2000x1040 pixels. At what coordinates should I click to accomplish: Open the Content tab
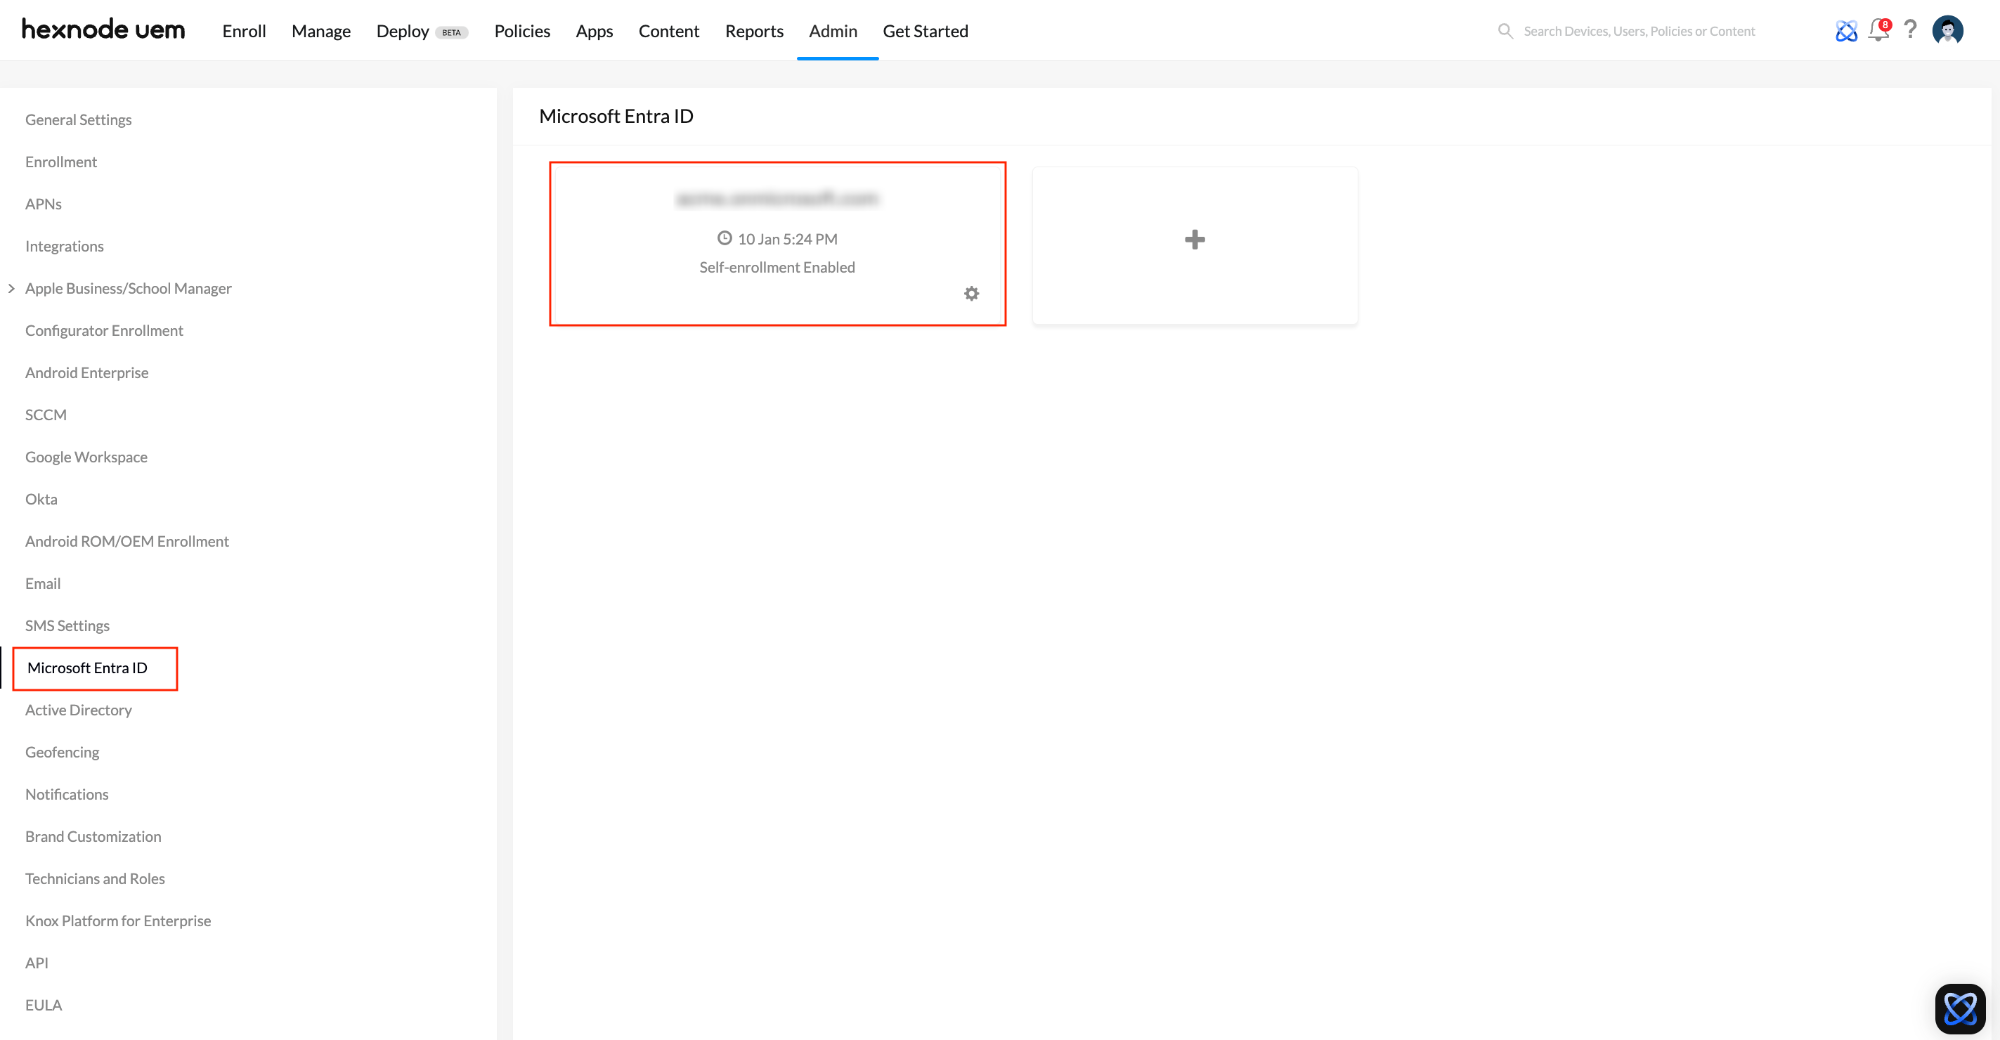coord(669,31)
